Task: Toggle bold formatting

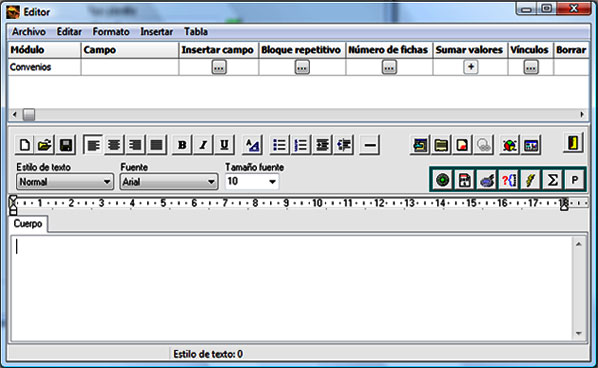Action: (x=182, y=145)
